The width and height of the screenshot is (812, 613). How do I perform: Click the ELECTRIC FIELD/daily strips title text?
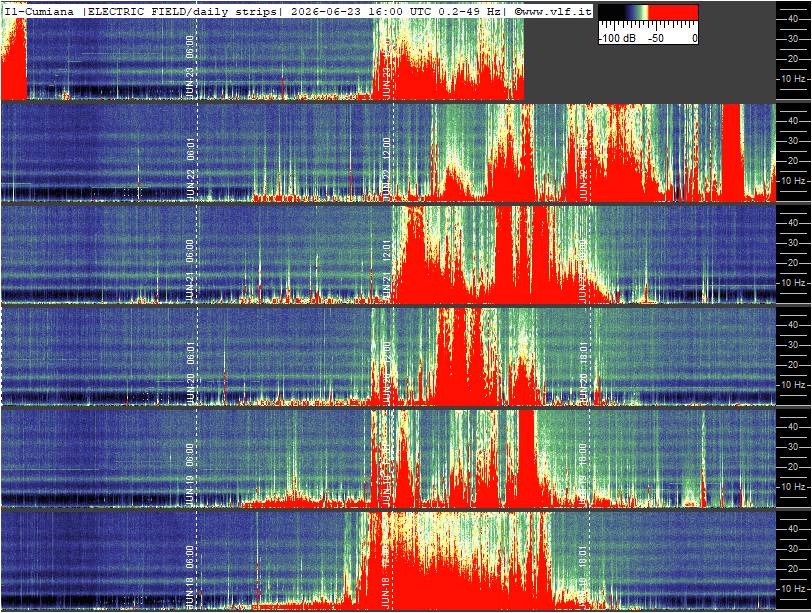[x=182, y=11]
